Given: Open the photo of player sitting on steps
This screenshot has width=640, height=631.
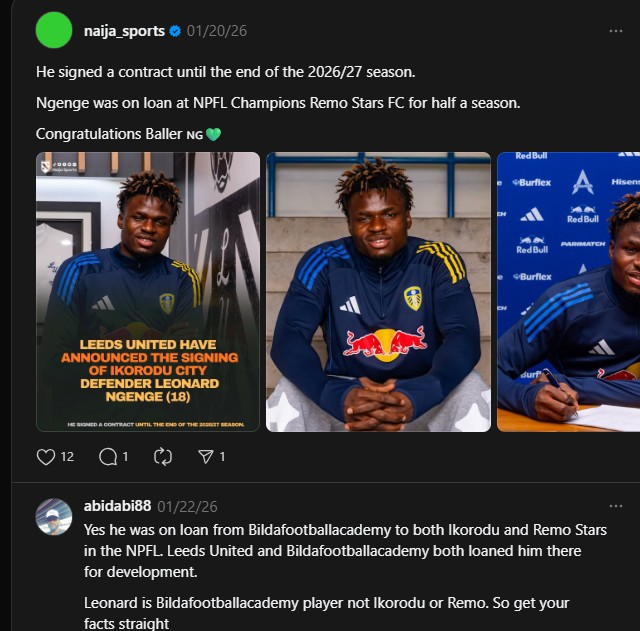Looking at the screenshot, I should click(378, 292).
